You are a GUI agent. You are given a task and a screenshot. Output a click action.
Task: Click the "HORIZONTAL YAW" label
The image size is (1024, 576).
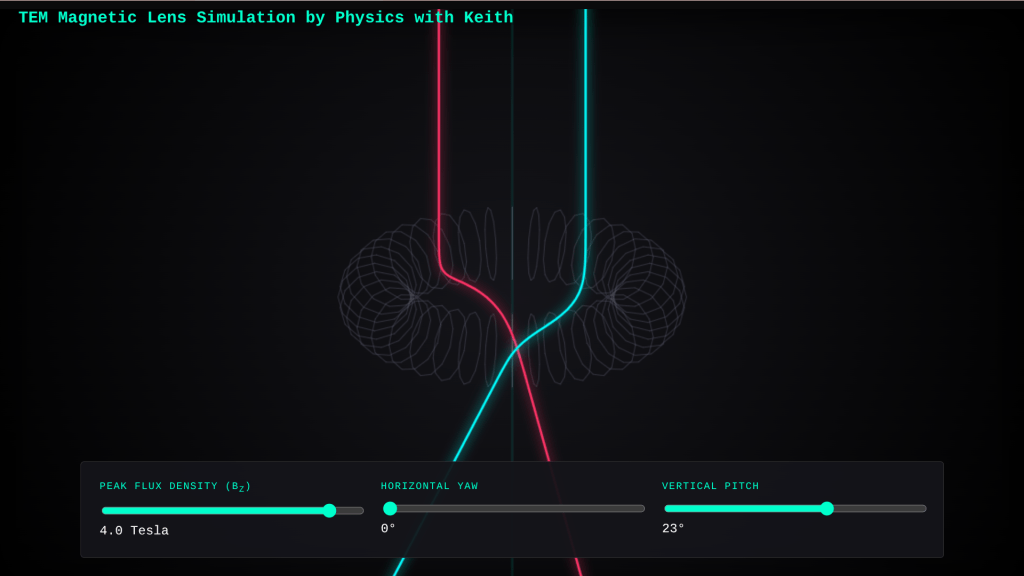coord(429,486)
